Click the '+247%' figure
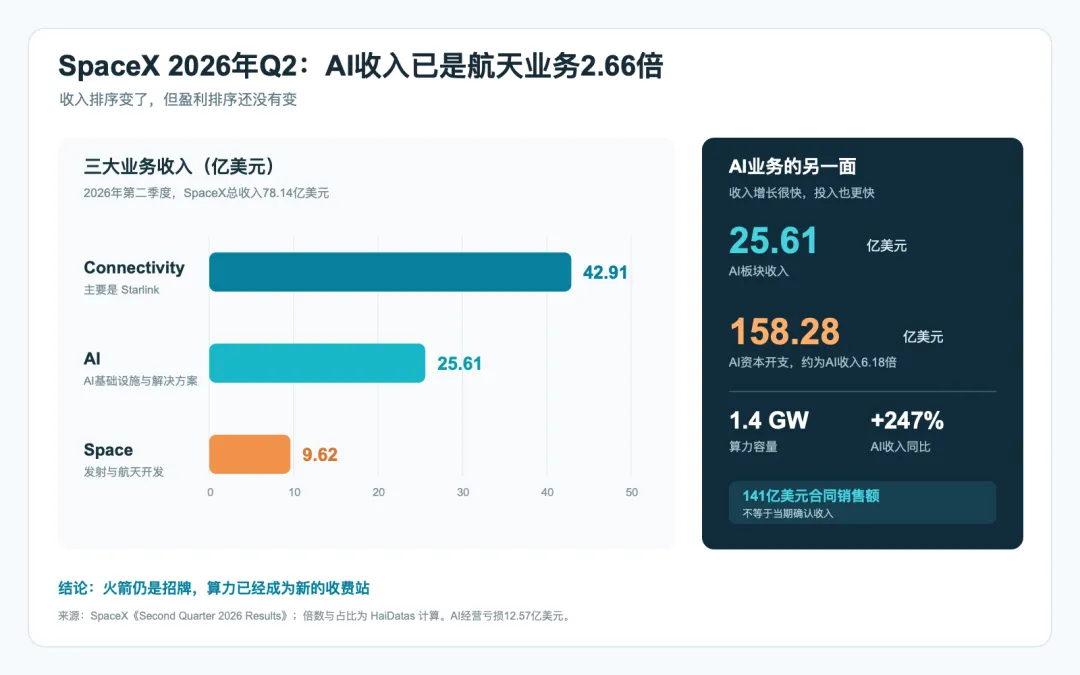Viewport: 1080px width, 675px height. (906, 420)
